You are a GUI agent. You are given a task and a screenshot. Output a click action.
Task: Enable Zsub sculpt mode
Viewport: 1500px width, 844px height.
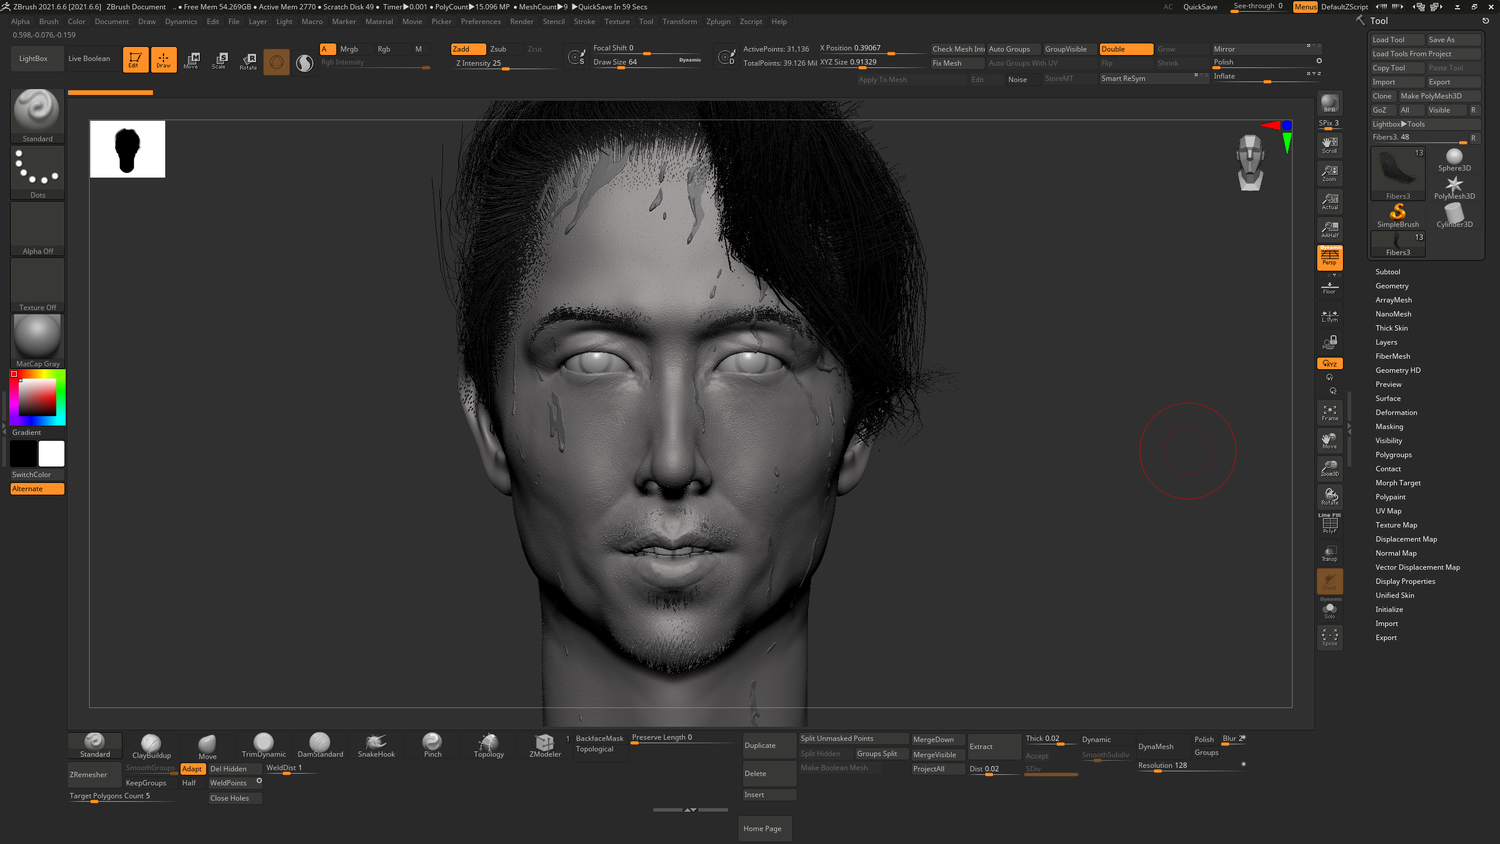click(x=498, y=49)
